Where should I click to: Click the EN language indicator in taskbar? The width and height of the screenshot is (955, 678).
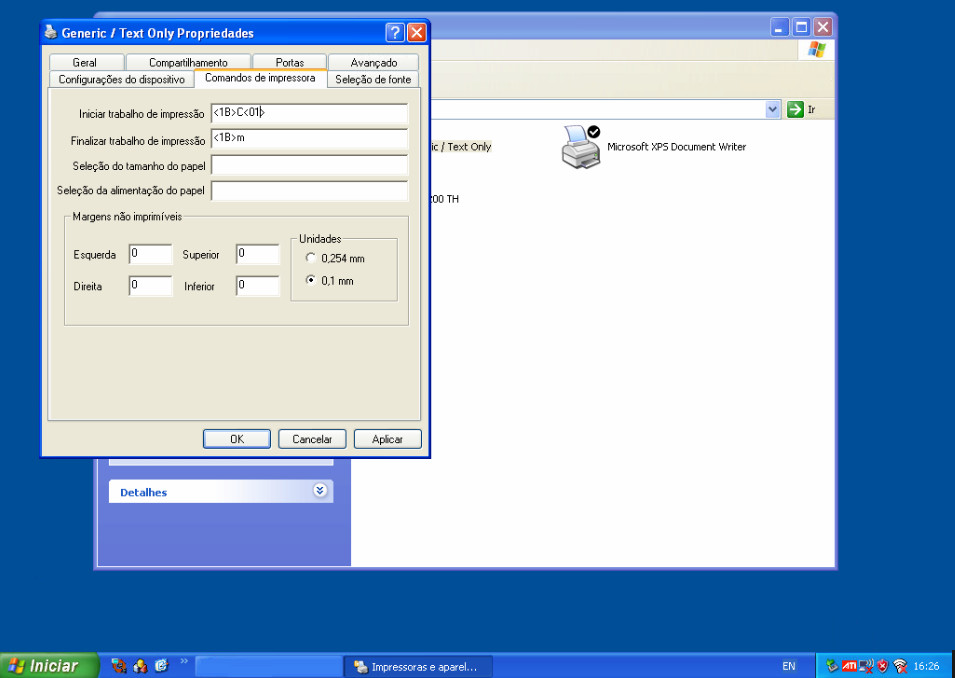pos(788,666)
